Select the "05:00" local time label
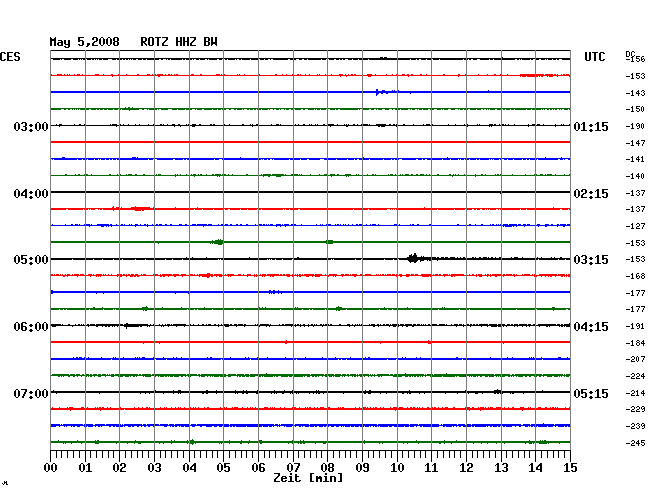650x494 pixels. [x=31, y=260]
